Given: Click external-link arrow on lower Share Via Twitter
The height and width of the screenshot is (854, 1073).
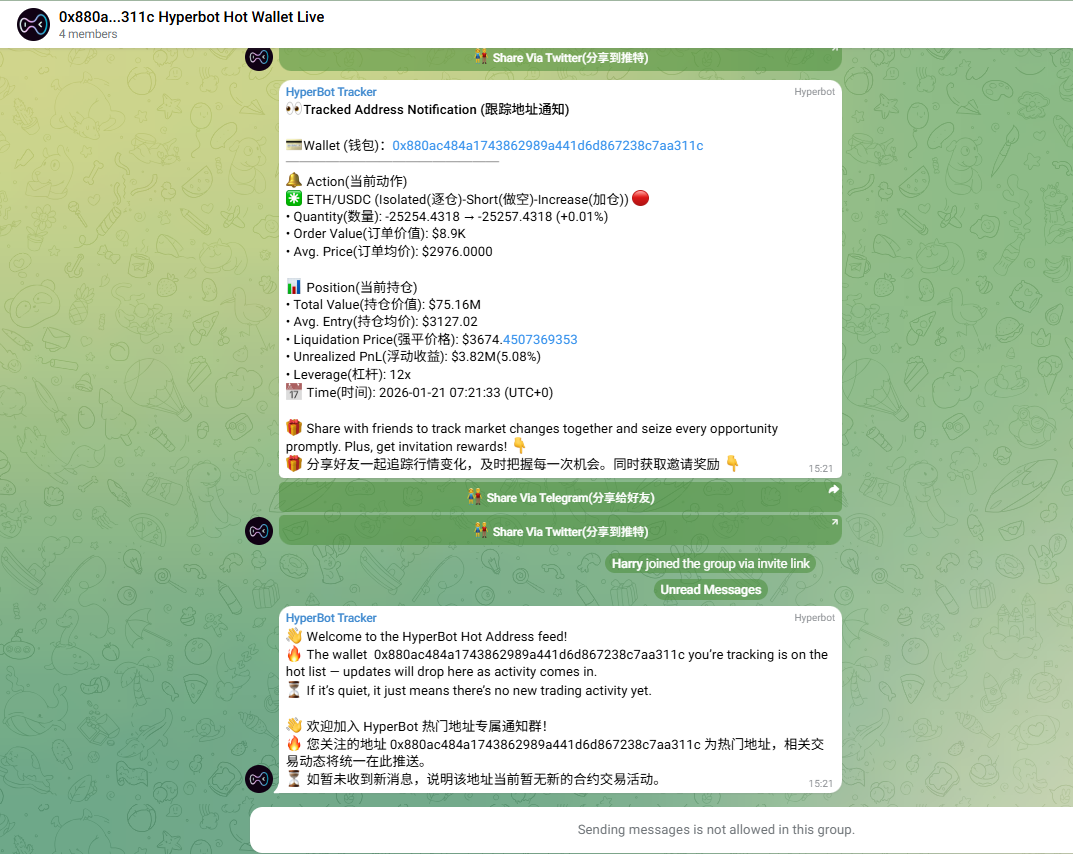Looking at the screenshot, I should 834,522.
